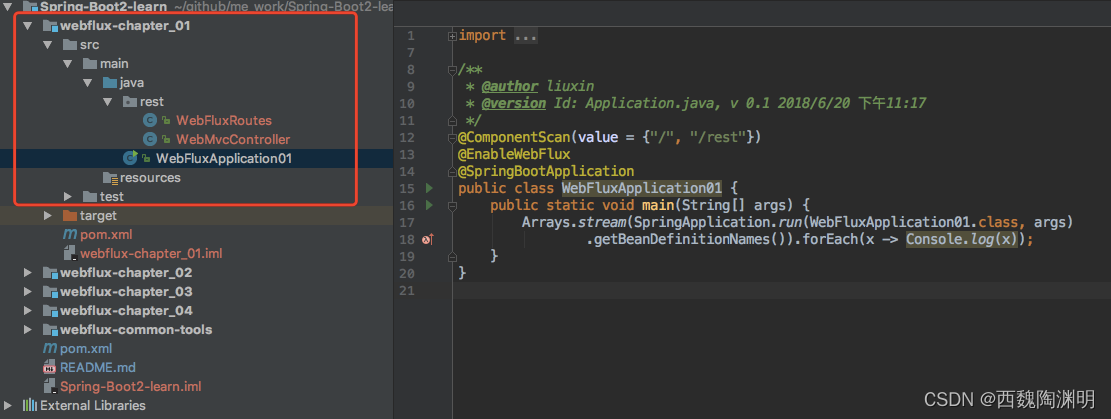Click the WebFluxApplication01 class name in editor
The image size is (1111, 419).
pyautogui.click(x=642, y=189)
